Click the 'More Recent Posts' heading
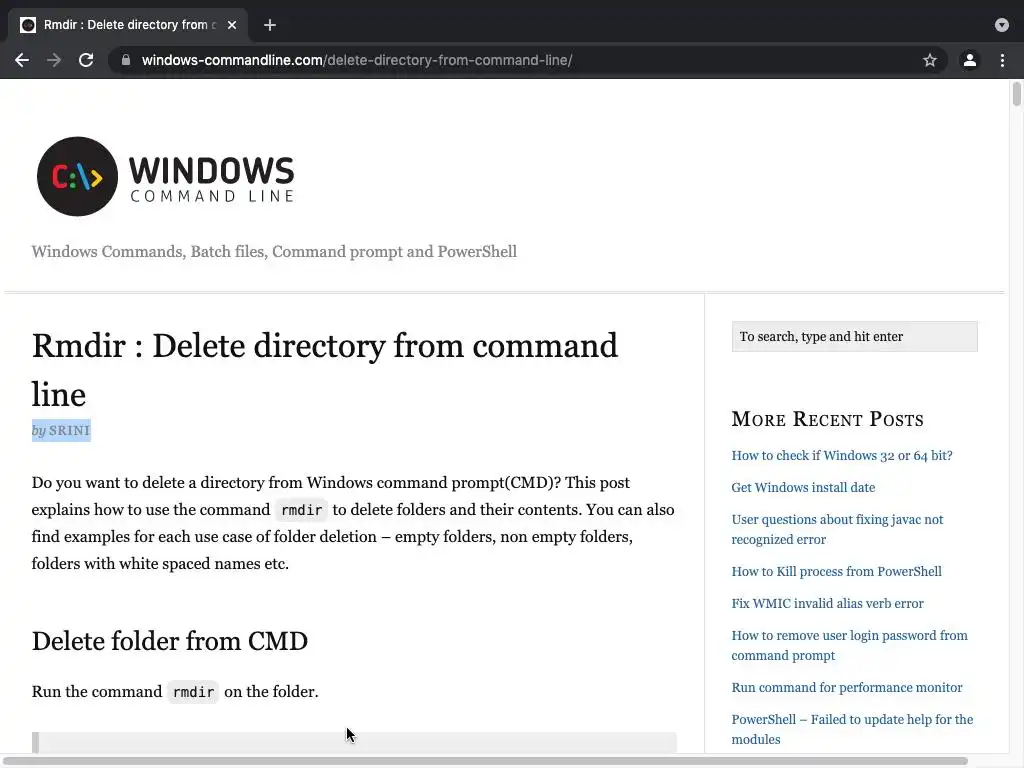The height and width of the screenshot is (768, 1024). [x=827, y=419]
